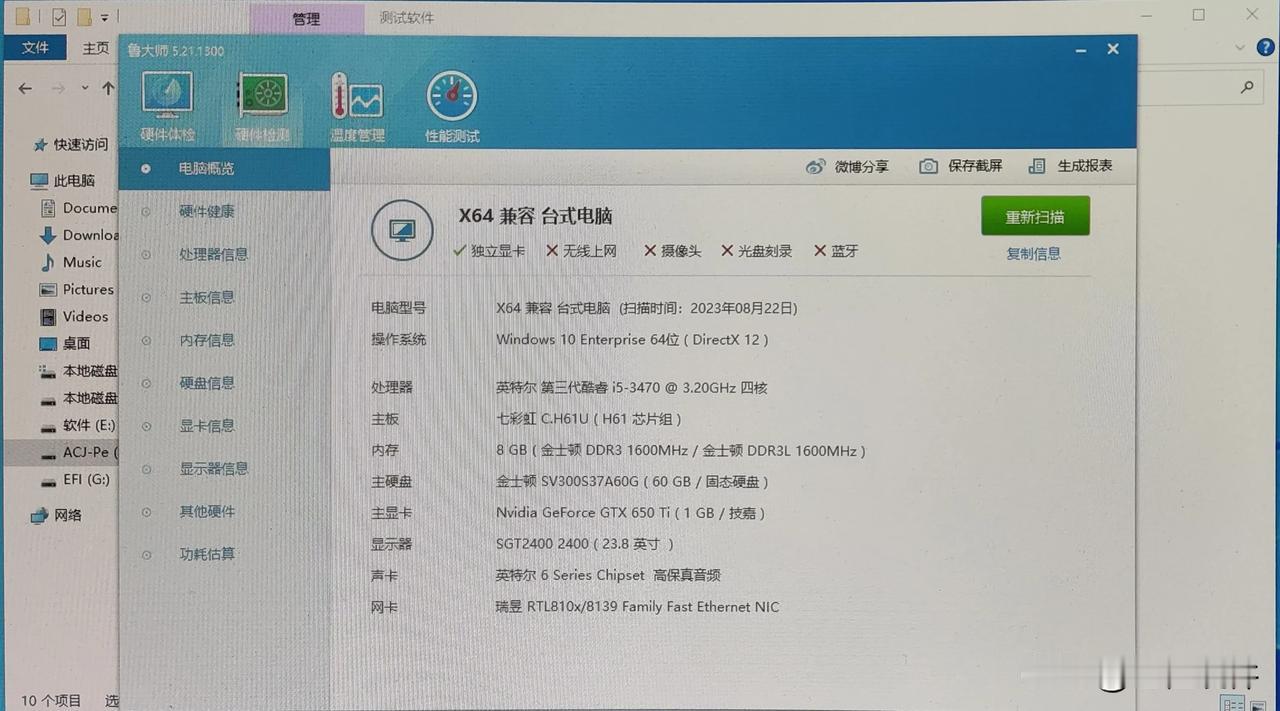Click the 测试软件 window title in Explorer
Screen dimensions: 1280x711
point(407,18)
